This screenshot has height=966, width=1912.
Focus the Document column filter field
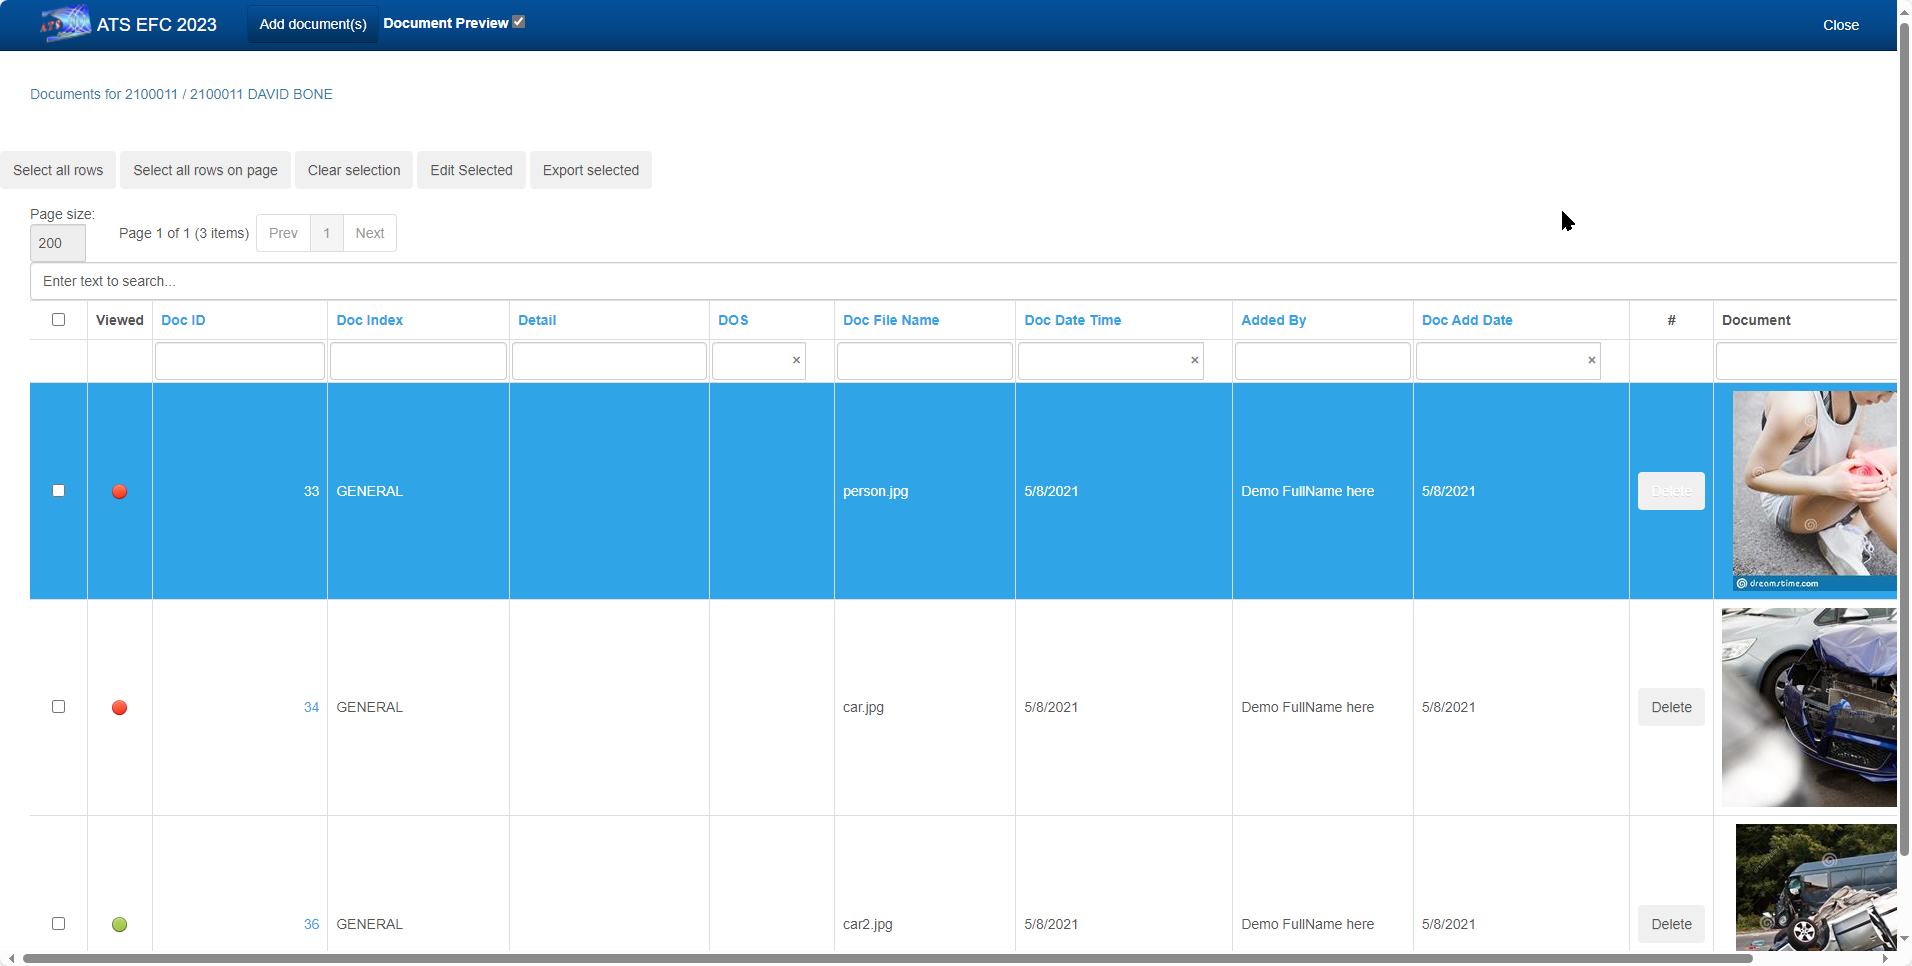(x=1806, y=361)
